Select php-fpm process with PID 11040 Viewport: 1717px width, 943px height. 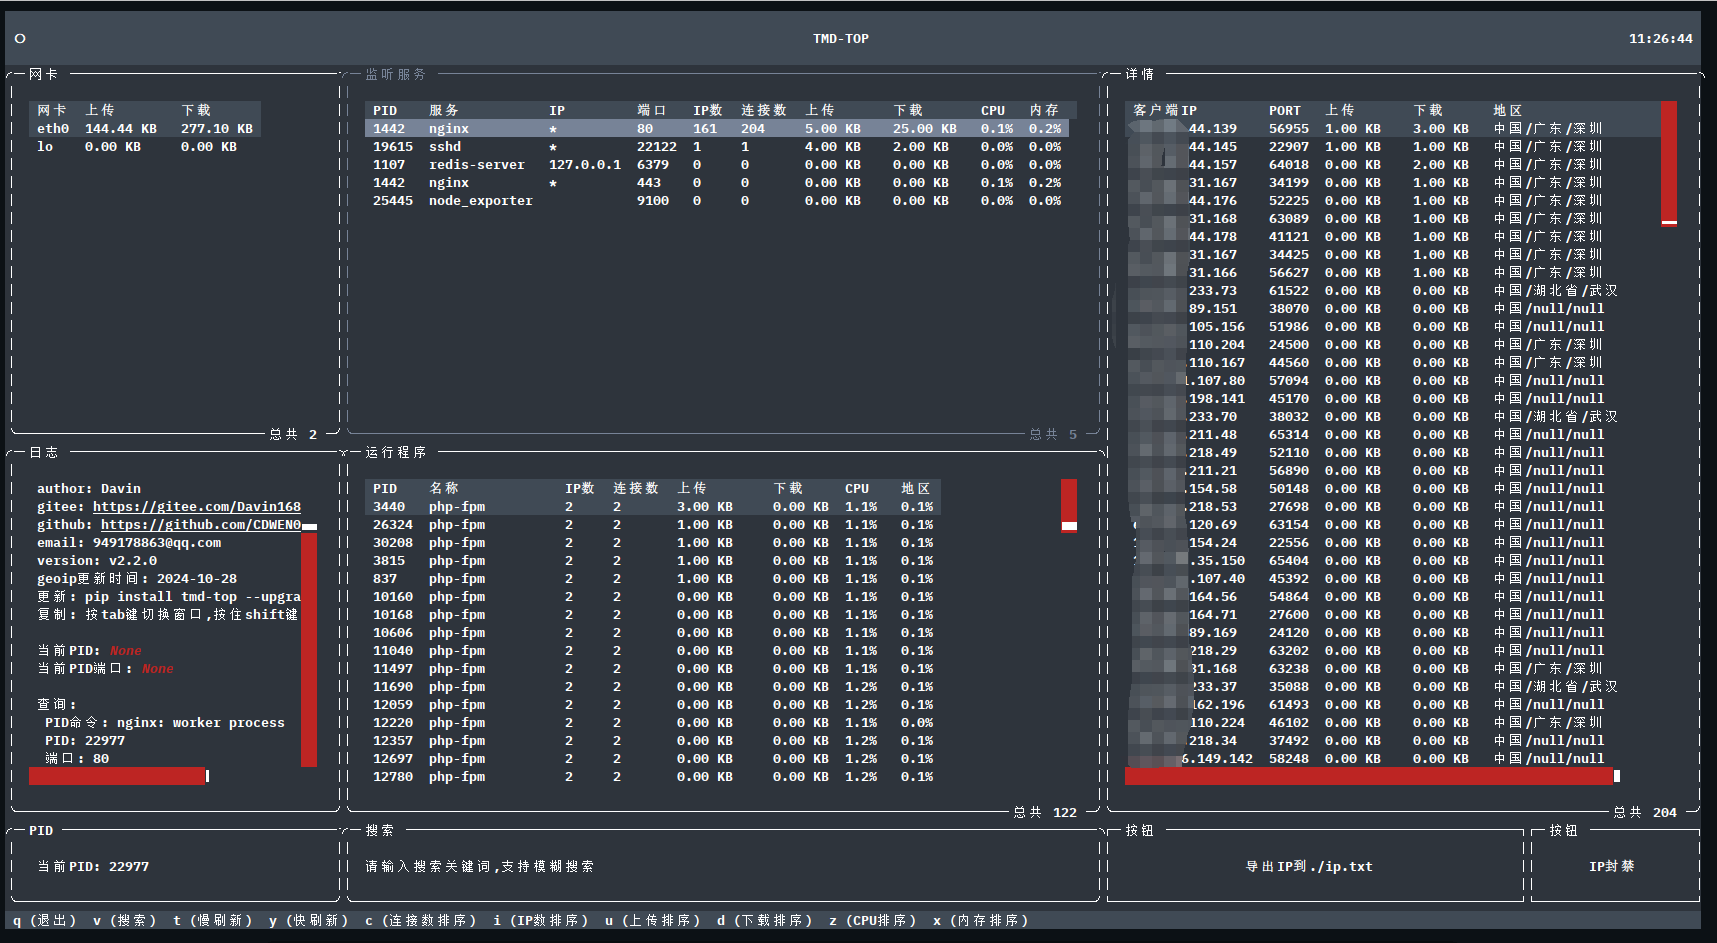653,651
